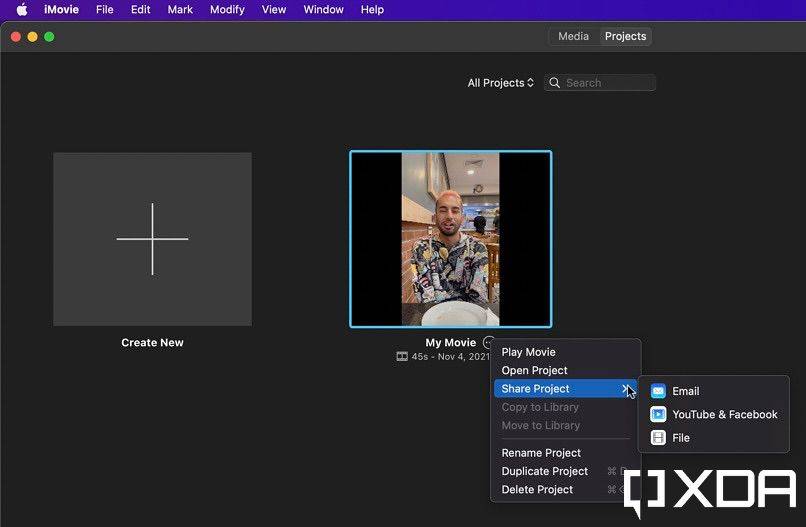The image size is (806, 527).
Task: Open the iMovie application menu
Action: pyautogui.click(x=61, y=10)
